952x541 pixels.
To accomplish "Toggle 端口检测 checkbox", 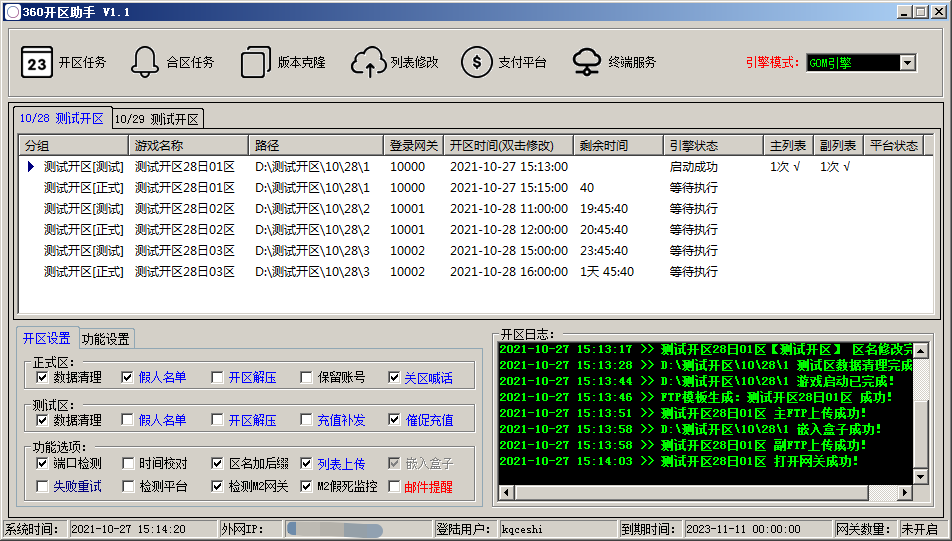I will click(x=42, y=464).
